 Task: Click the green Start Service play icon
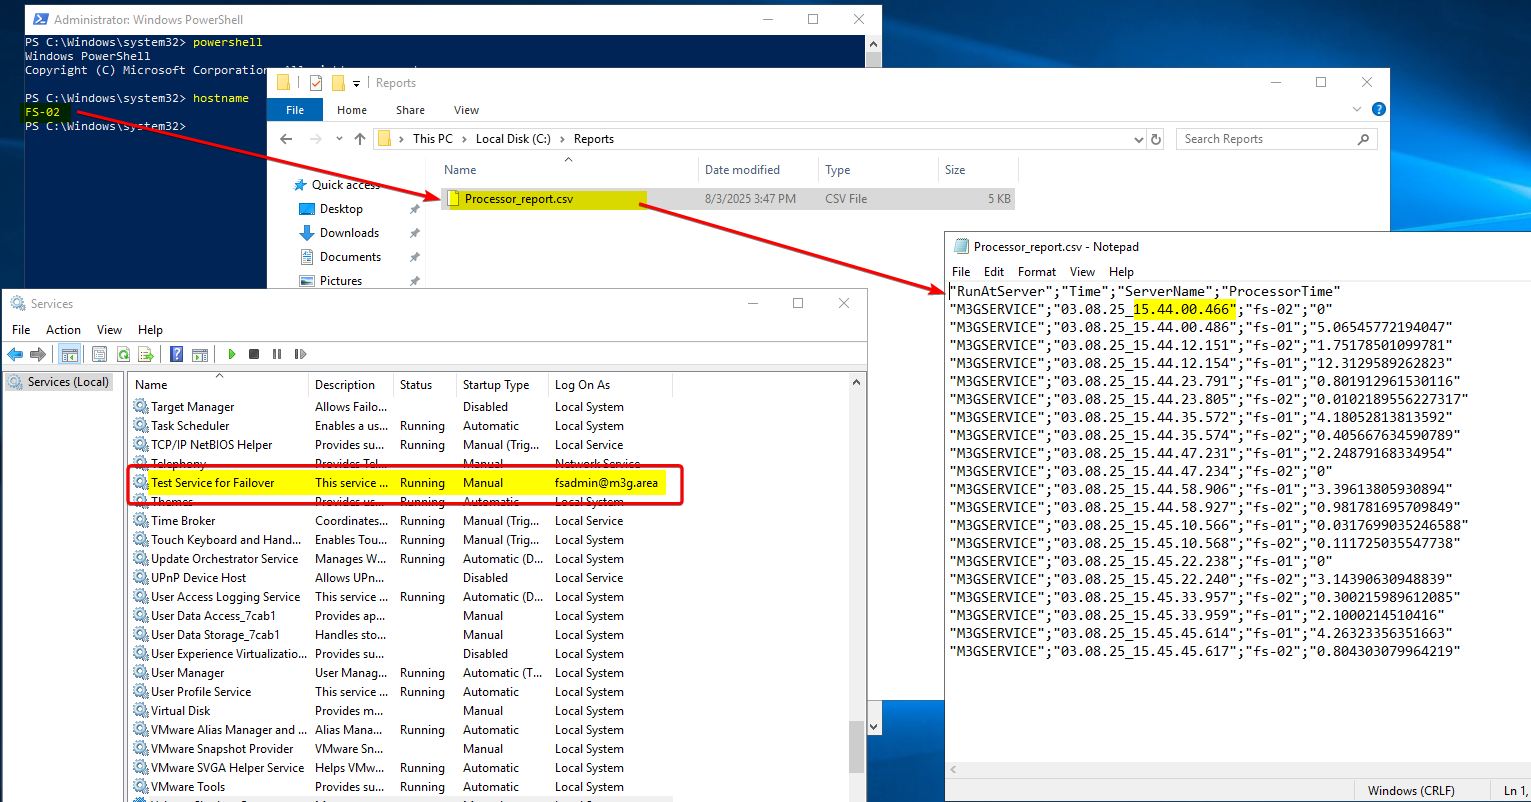232,354
